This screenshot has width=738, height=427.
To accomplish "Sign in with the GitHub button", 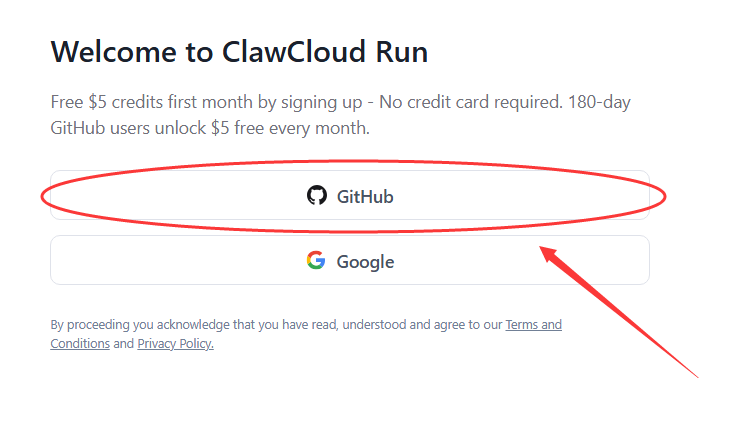I will point(350,195).
